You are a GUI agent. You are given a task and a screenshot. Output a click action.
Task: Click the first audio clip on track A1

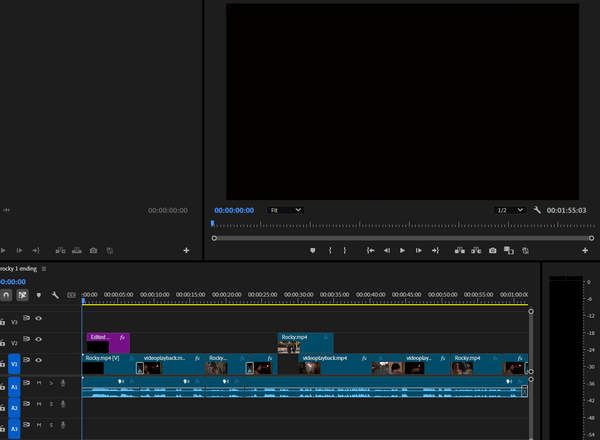pyautogui.click(x=110, y=387)
